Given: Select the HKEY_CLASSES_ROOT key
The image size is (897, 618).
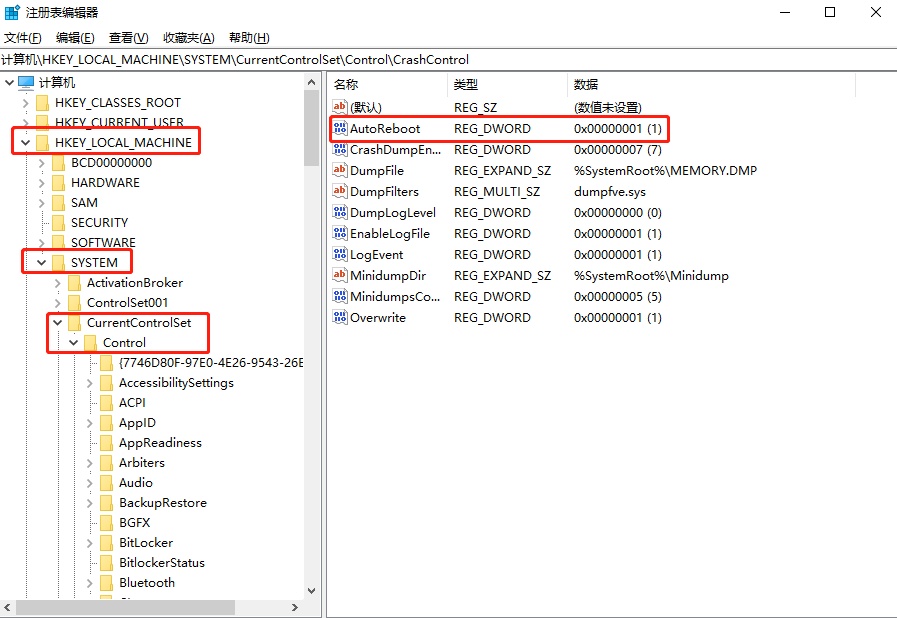Looking at the screenshot, I should pyautogui.click(x=116, y=101).
